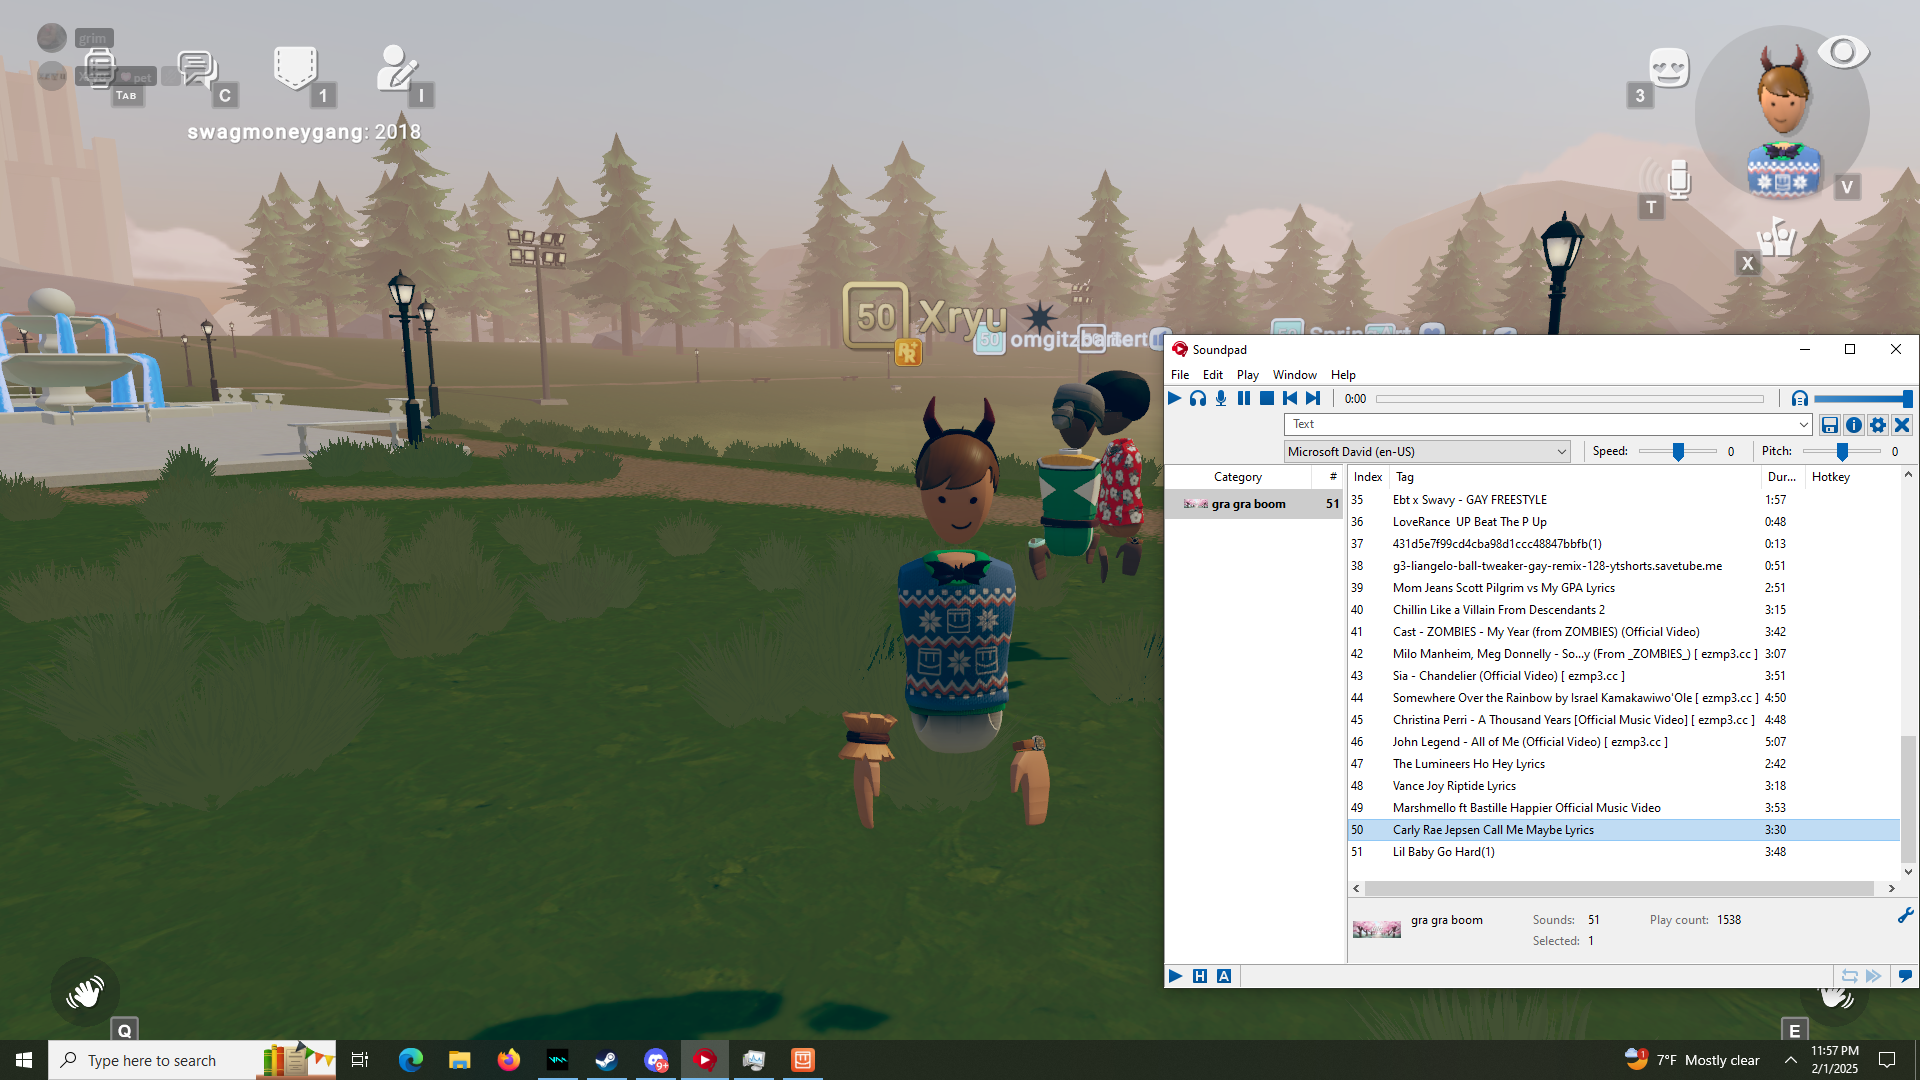1920x1080 pixels.
Task: Toggle the A auto-keys status button
Action: pyautogui.click(x=1224, y=976)
